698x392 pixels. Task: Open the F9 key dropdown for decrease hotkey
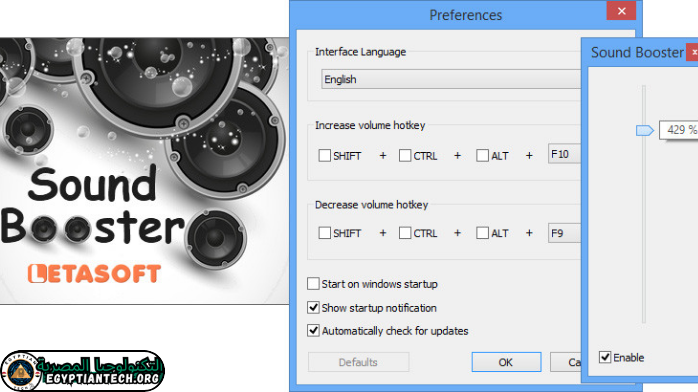click(x=564, y=233)
